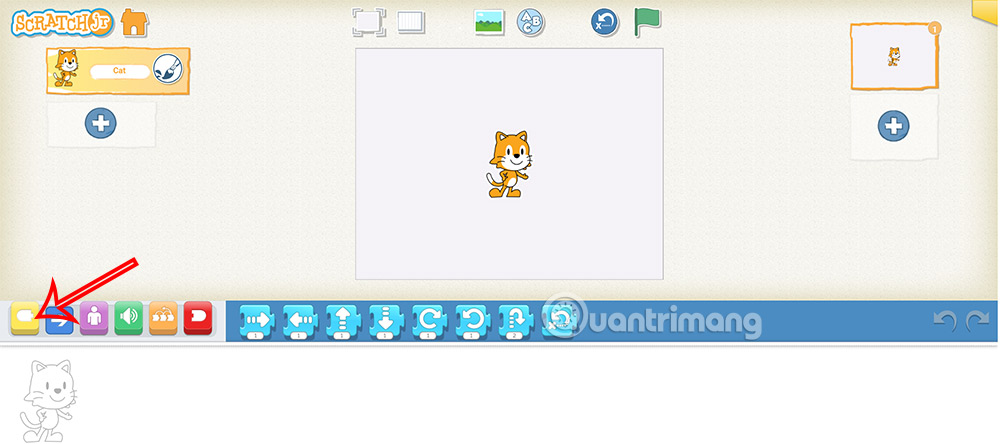Open the ScratchJr logo menu
1000x444 pixels.
[x=61, y=23]
